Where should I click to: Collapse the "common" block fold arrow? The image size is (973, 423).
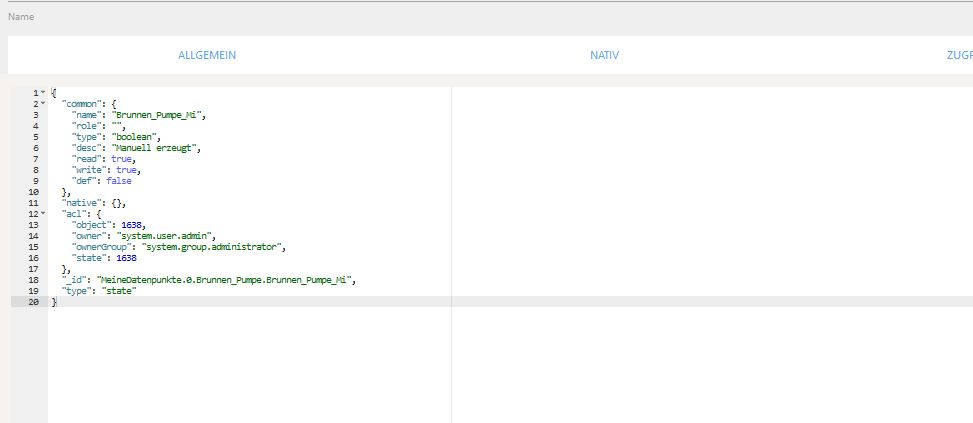(43, 104)
